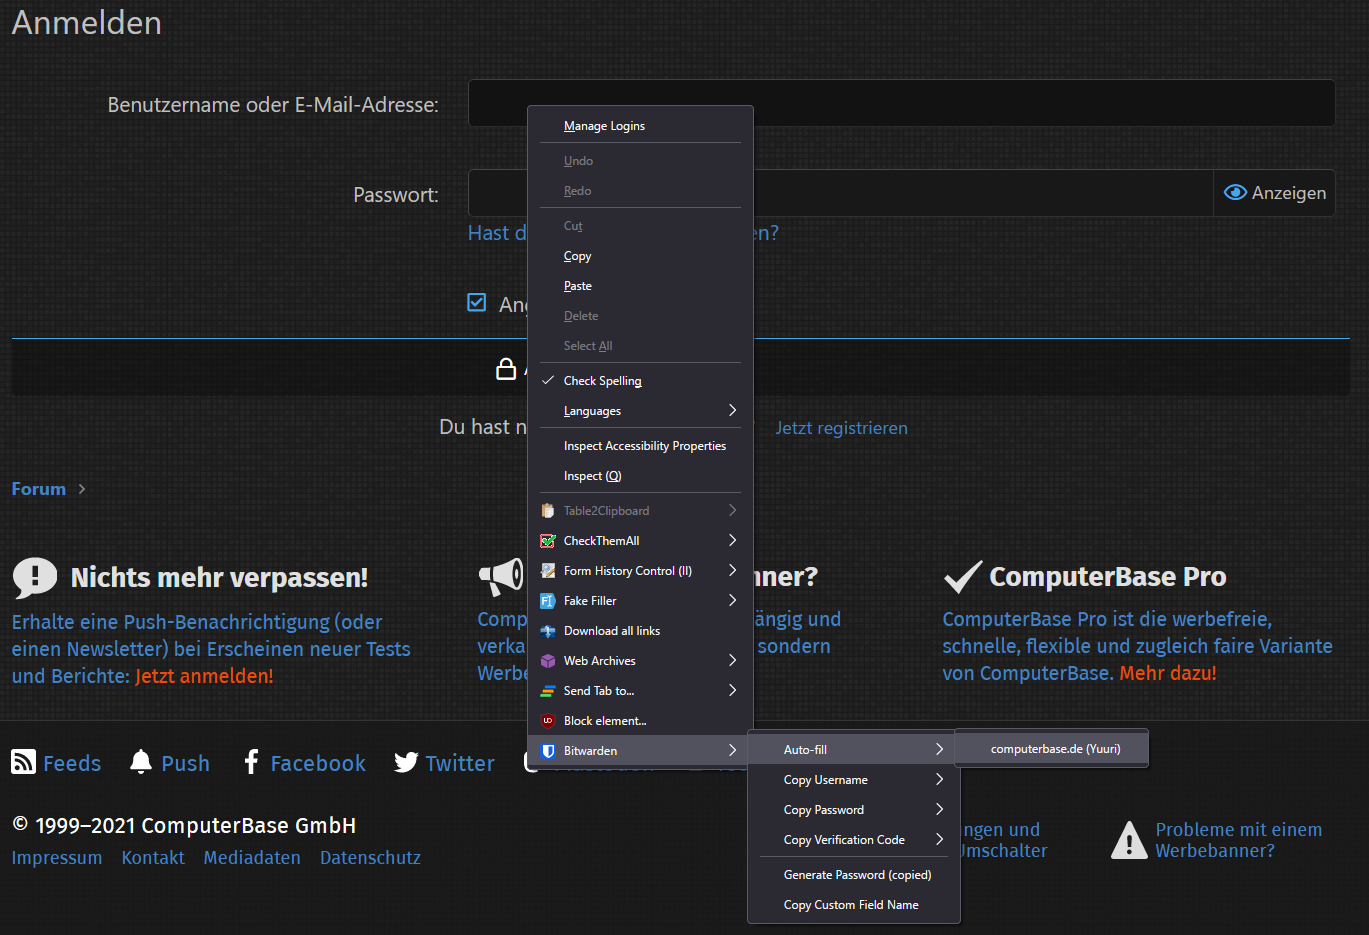Expand the Languages submenu arrow
1369x935 pixels.
pyautogui.click(x=733, y=411)
